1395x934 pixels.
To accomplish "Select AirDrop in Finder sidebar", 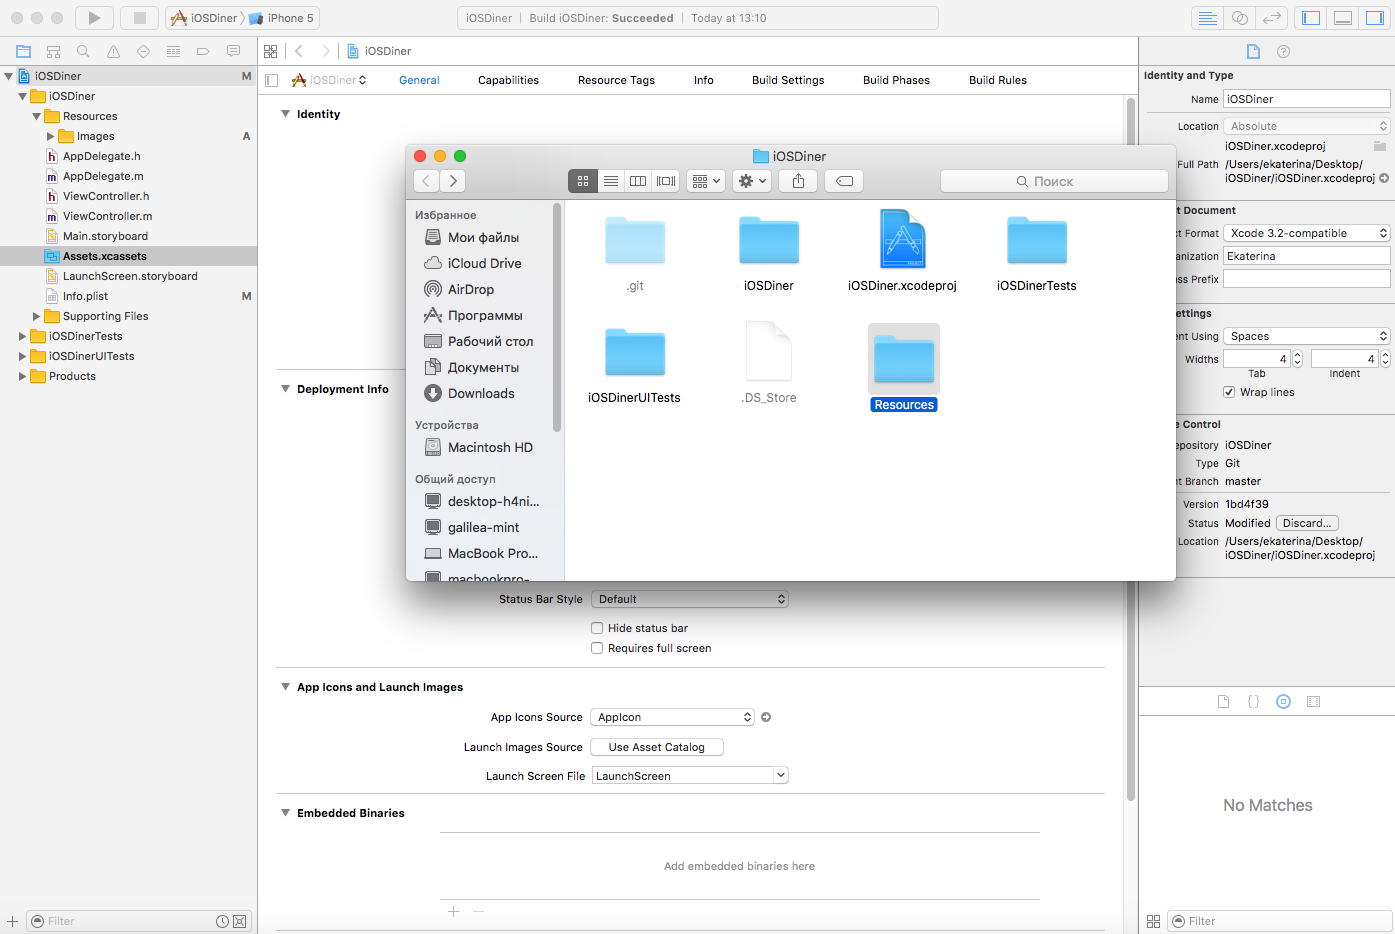I will point(471,289).
